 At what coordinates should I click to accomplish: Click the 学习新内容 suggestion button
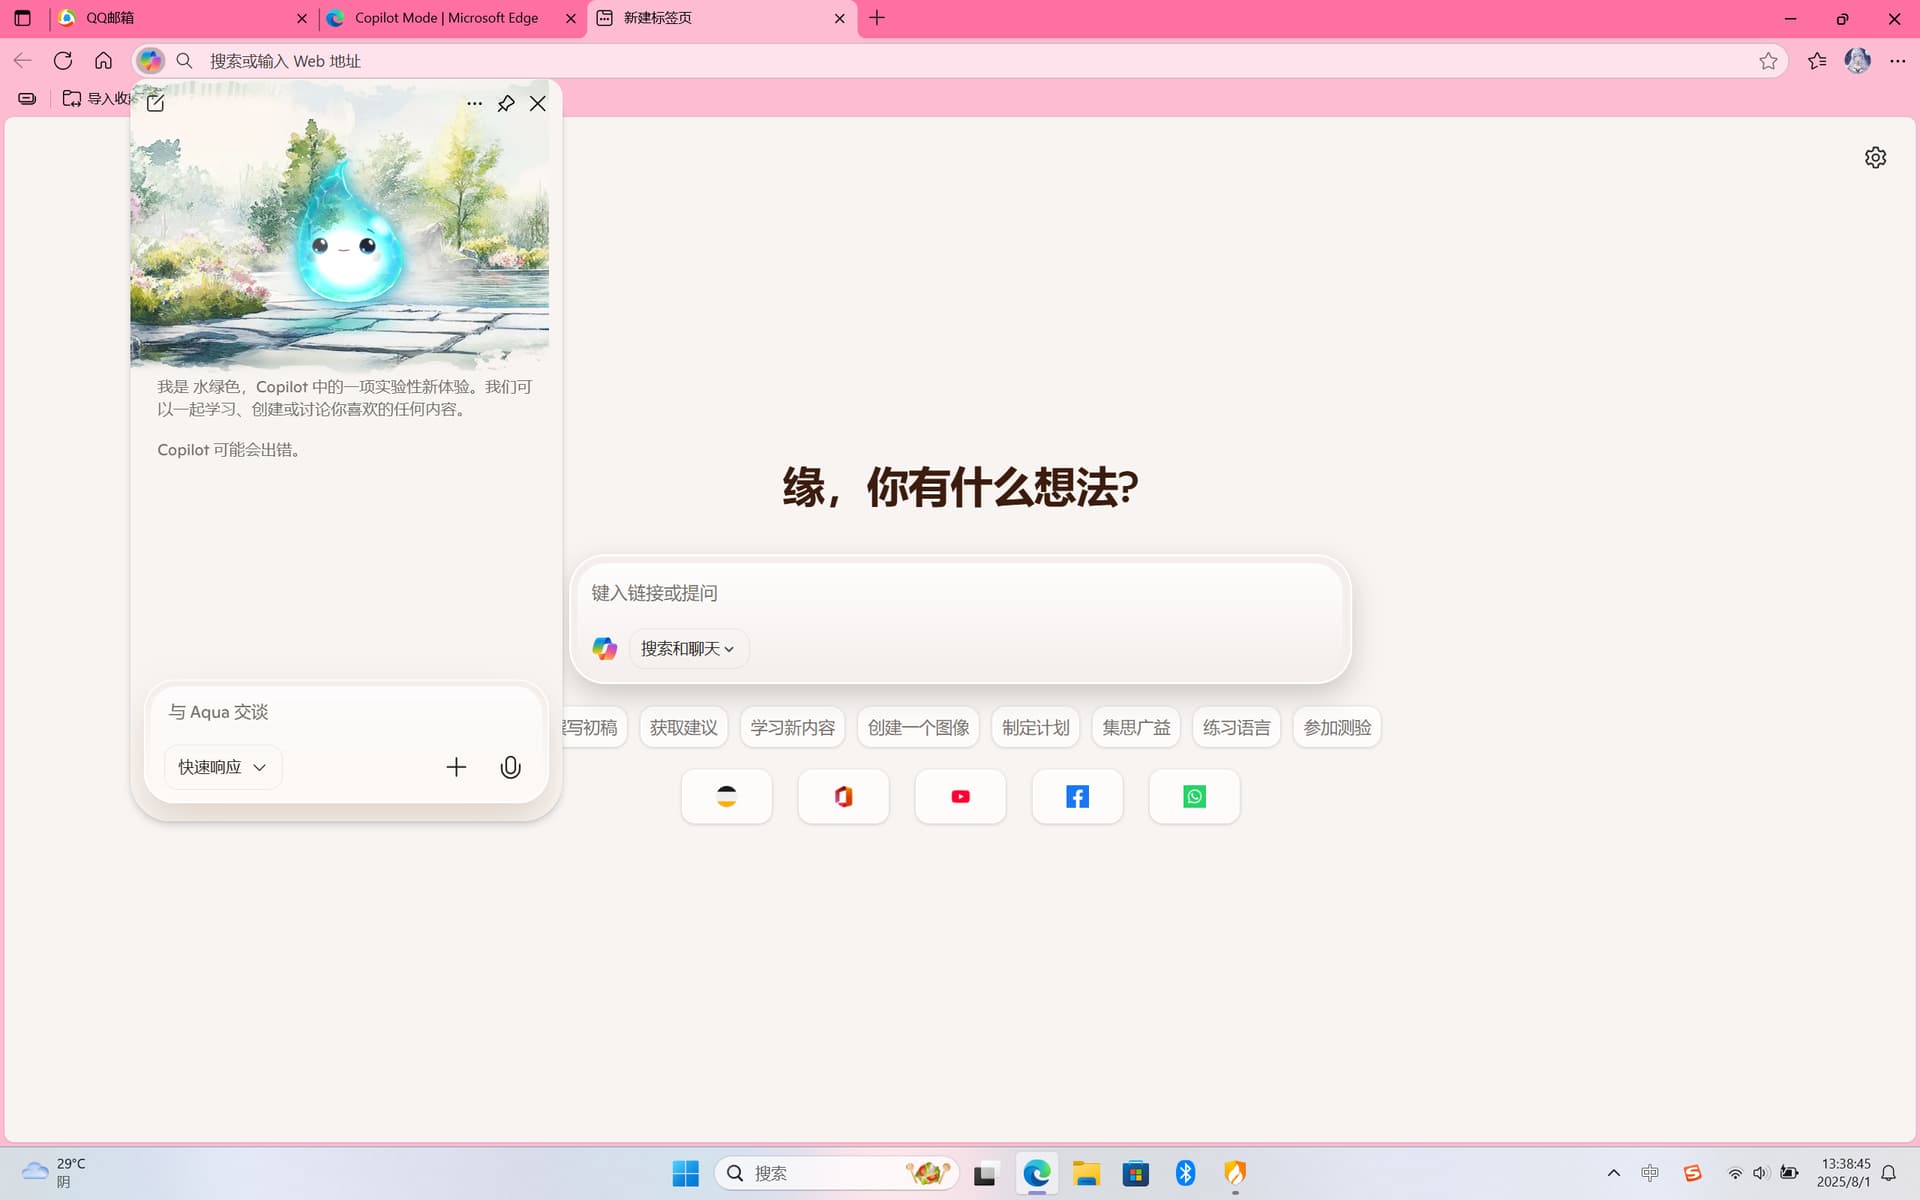tap(793, 728)
